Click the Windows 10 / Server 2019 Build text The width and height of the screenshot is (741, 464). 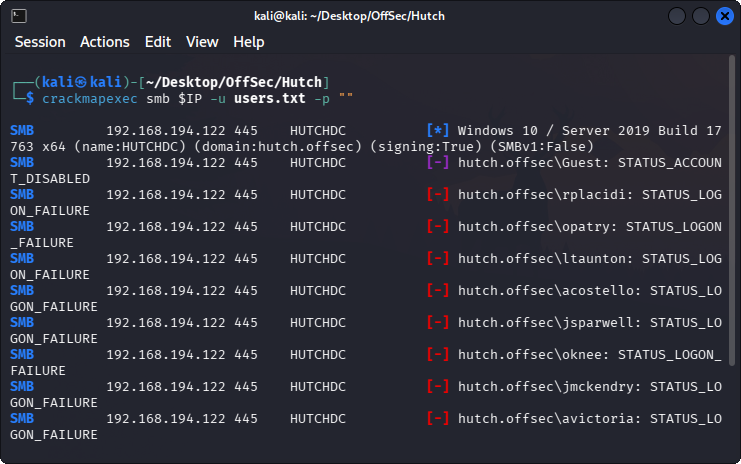coord(577,130)
